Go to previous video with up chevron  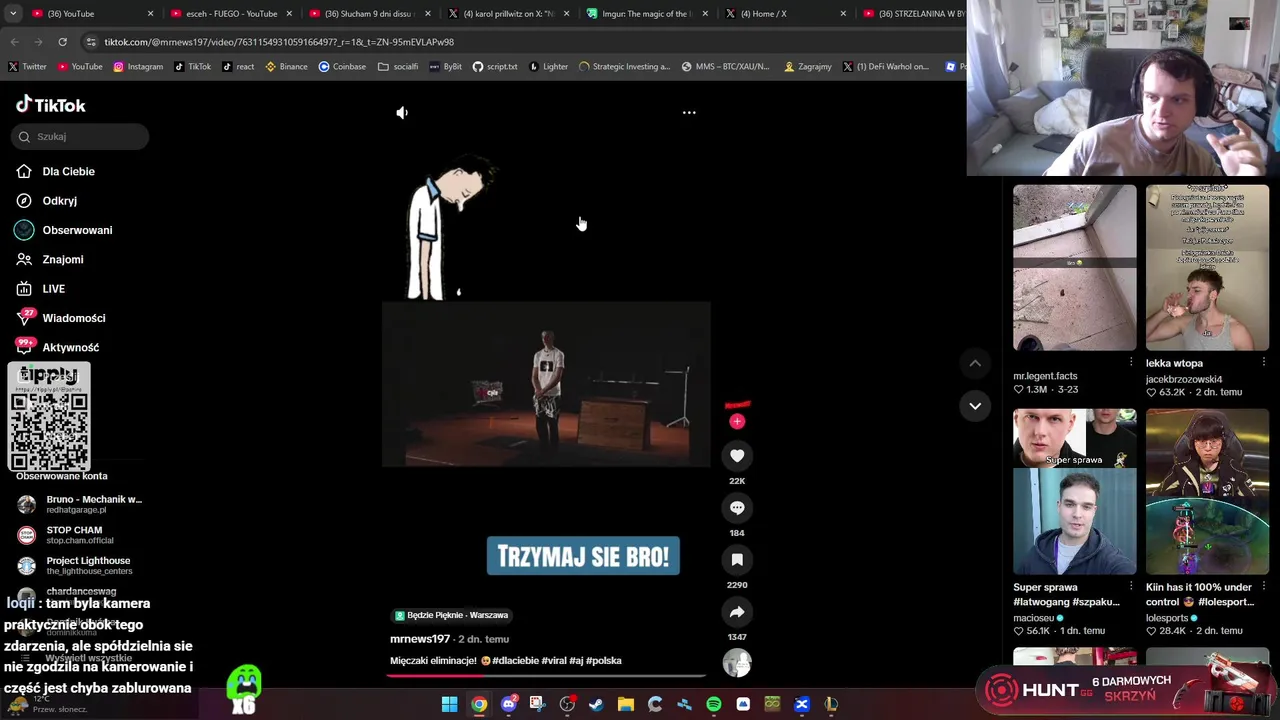tap(975, 364)
